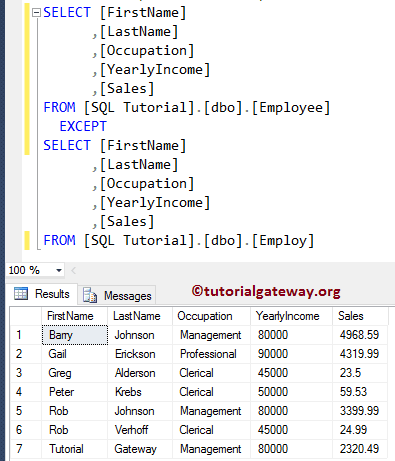The width and height of the screenshot is (395, 461).
Task: Click [Employee] table name in the query
Action: [291, 108]
